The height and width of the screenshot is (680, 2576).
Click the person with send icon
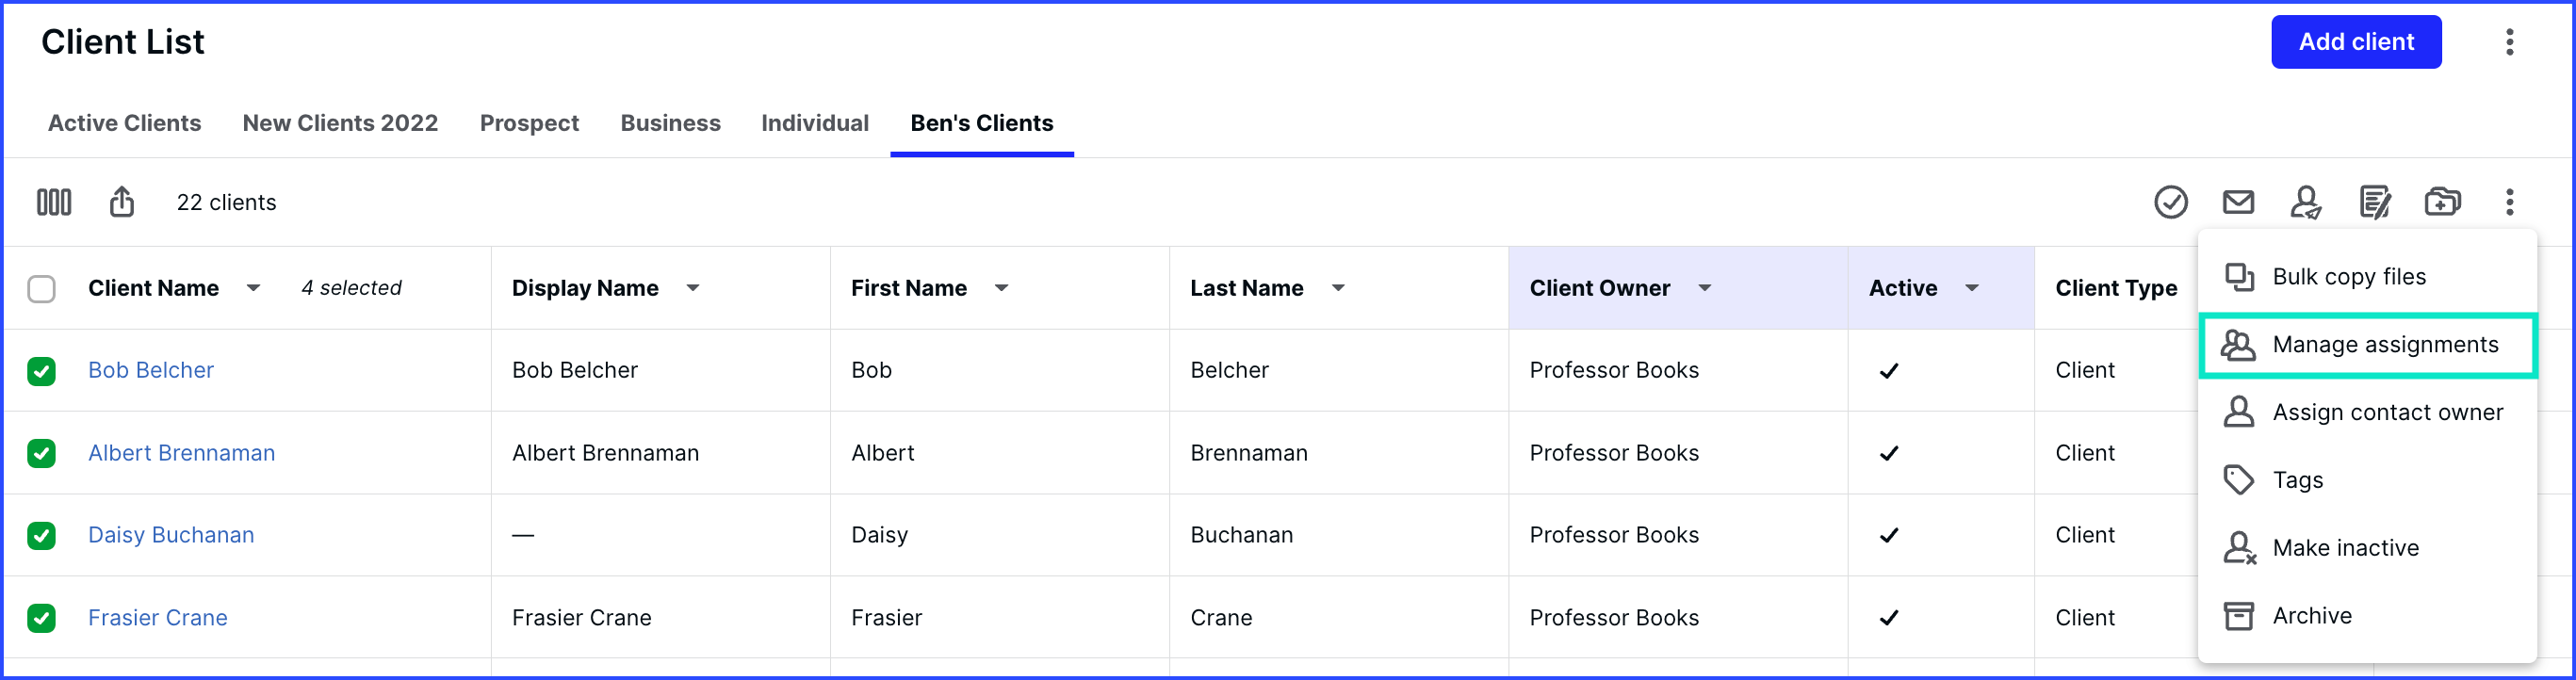[x=2305, y=202]
